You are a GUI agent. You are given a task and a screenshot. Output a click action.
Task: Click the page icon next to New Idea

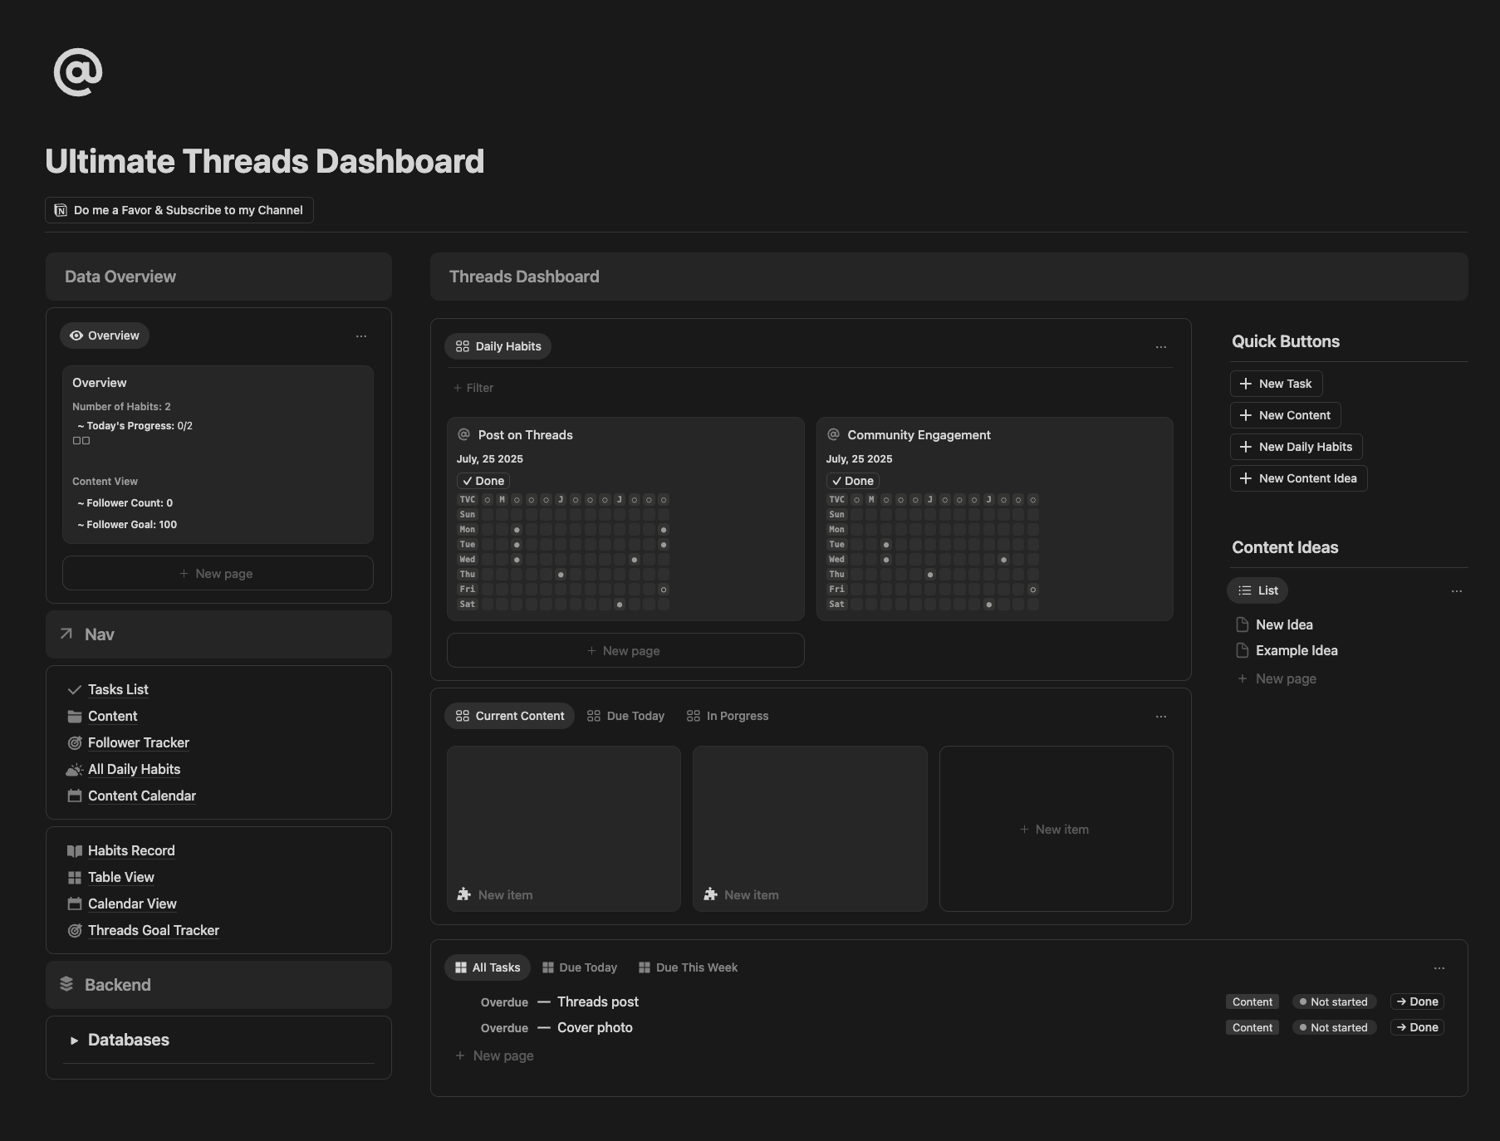click(1242, 625)
